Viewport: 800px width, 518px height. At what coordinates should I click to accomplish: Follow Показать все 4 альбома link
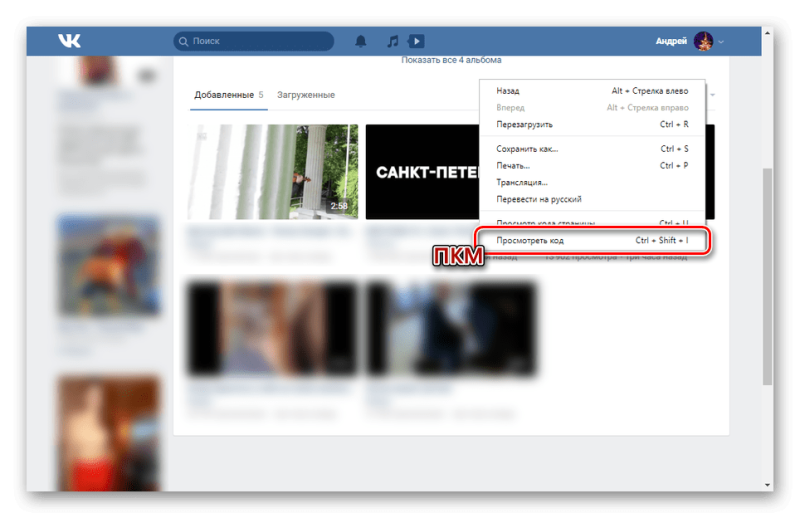pos(451,60)
